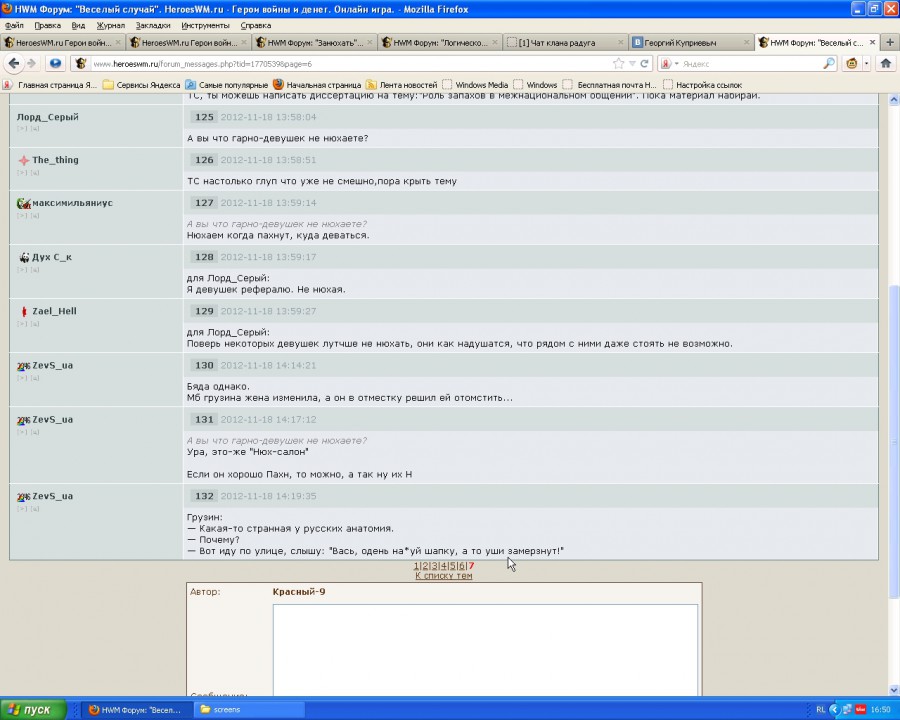900x720 pixels.
Task: Click post number 125
Action: pos(204,117)
